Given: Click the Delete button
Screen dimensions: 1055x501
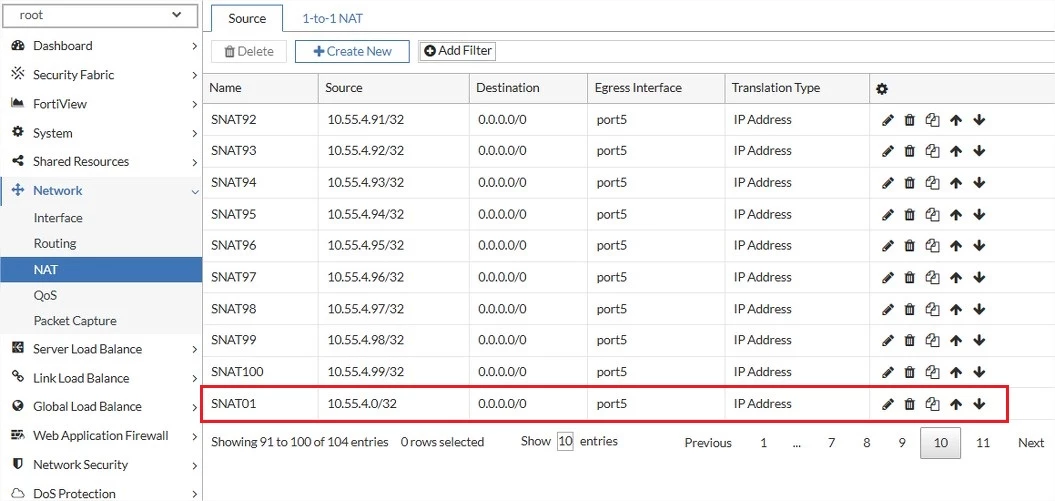Looking at the screenshot, I should click(249, 51).
